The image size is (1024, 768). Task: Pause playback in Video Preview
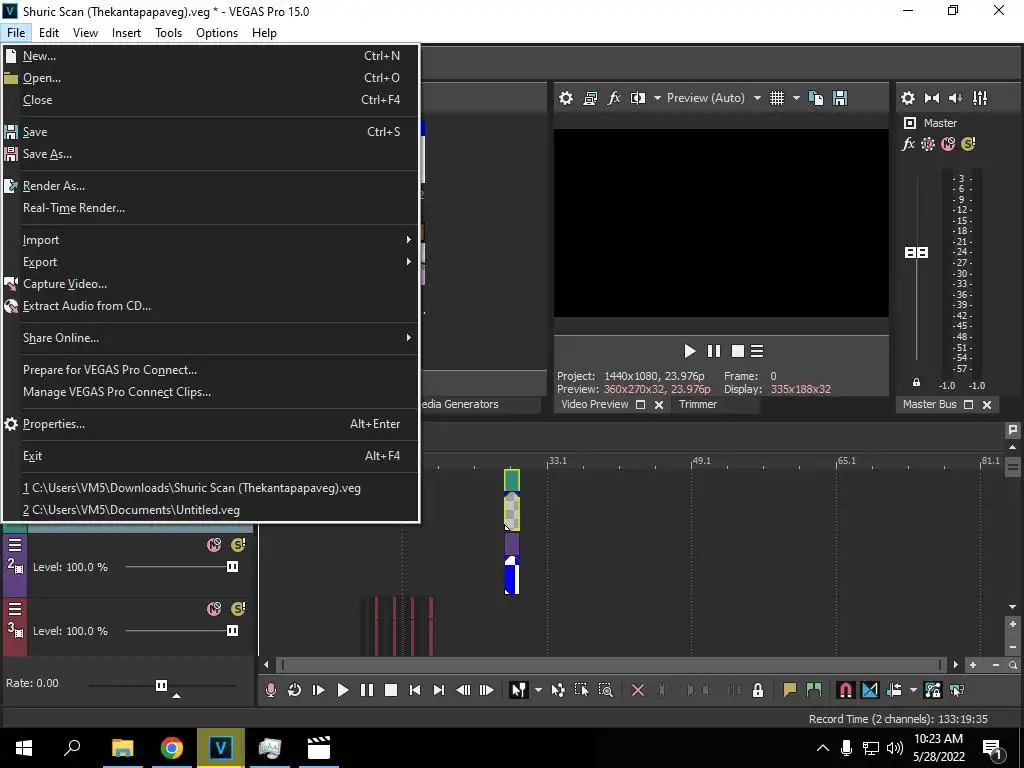click(x=714, y=351)
